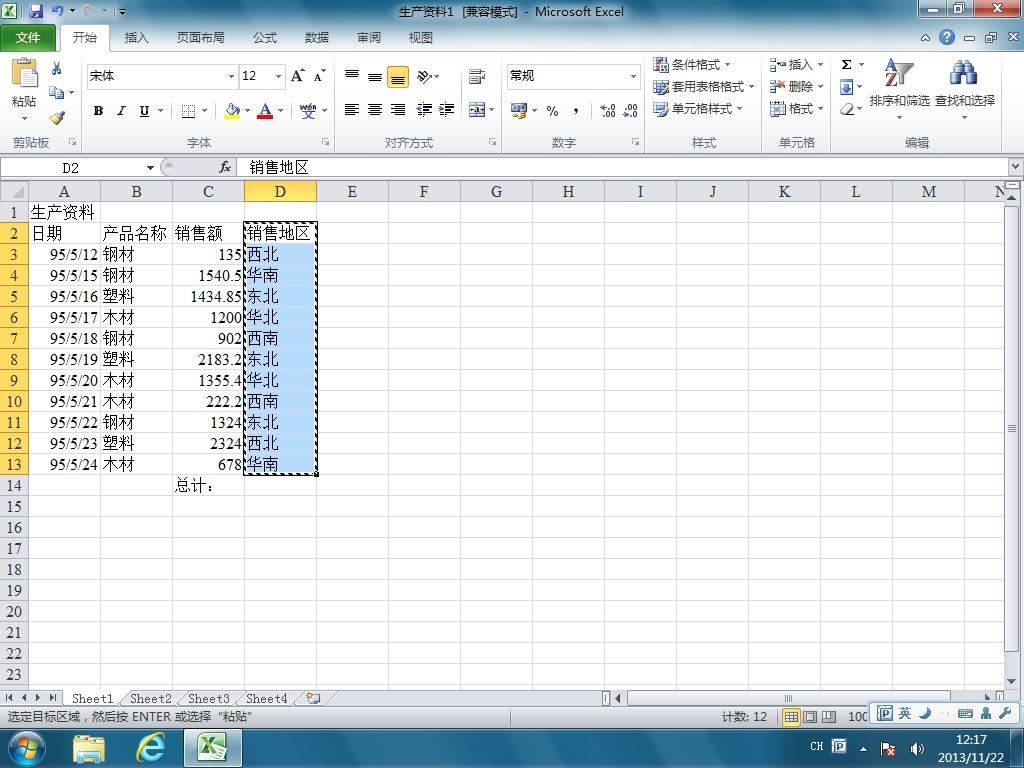
Task: Click the Wrap Text icon
Action: tap(477, 76)
